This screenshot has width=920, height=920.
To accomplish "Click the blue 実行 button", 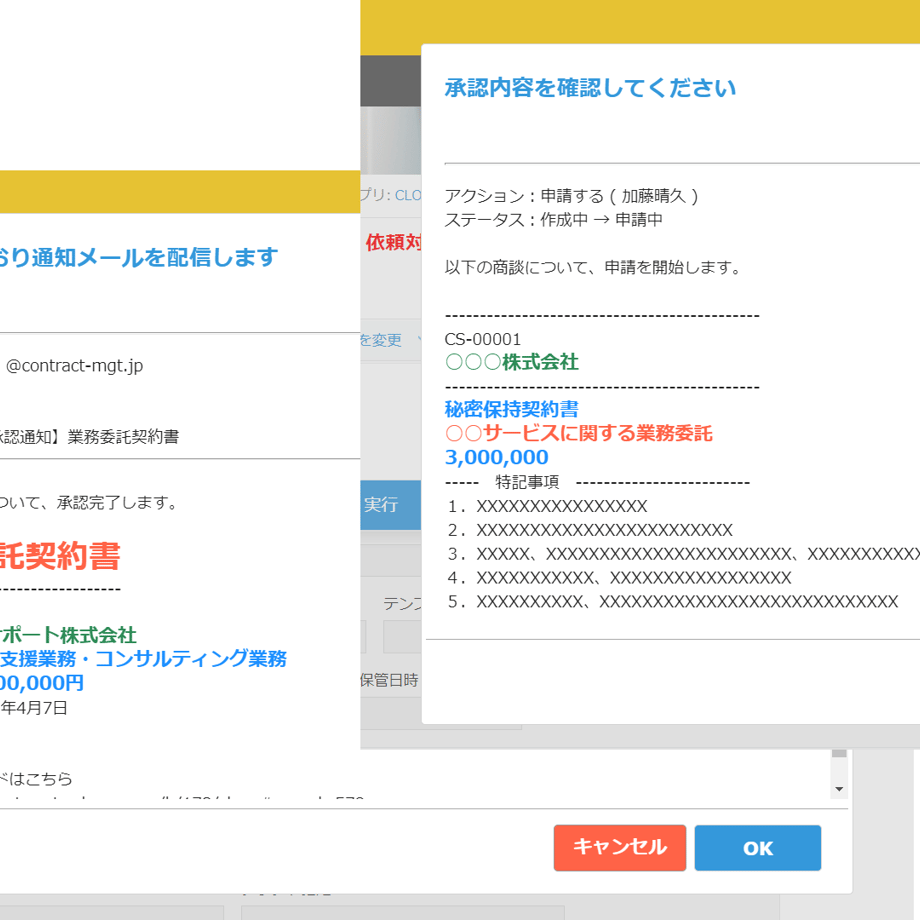I will tap(390, 505).
